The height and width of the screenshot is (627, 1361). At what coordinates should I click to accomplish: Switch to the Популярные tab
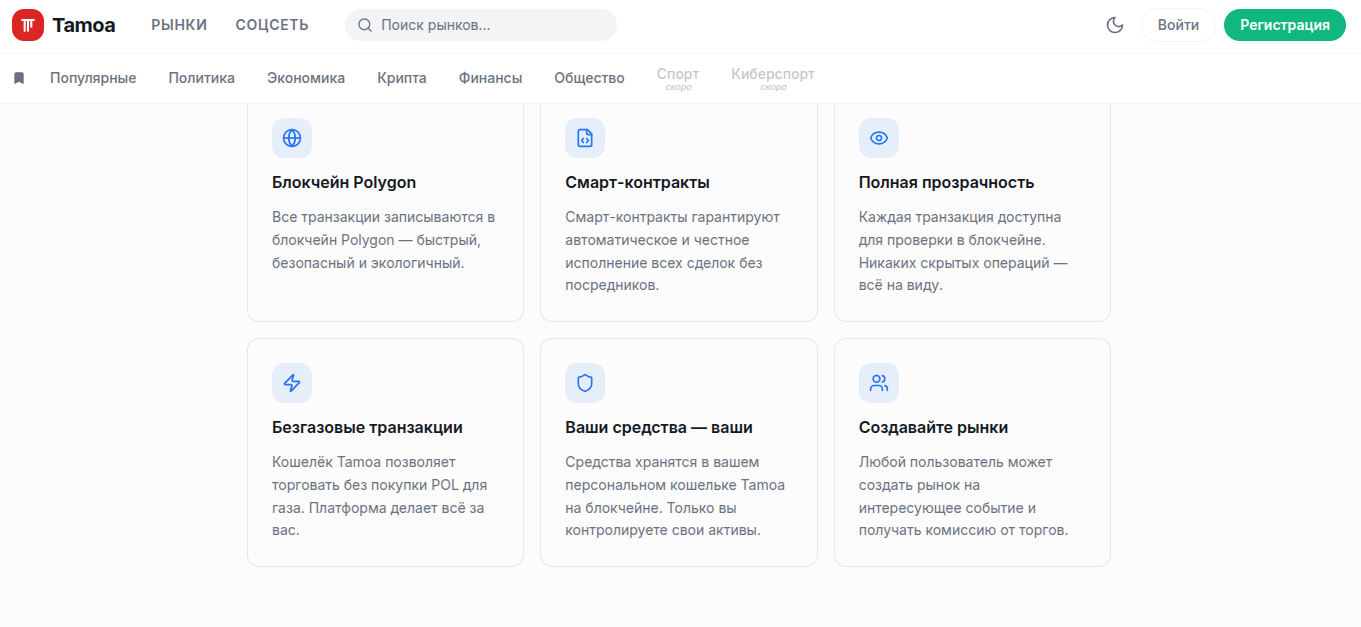coord(93,77)
